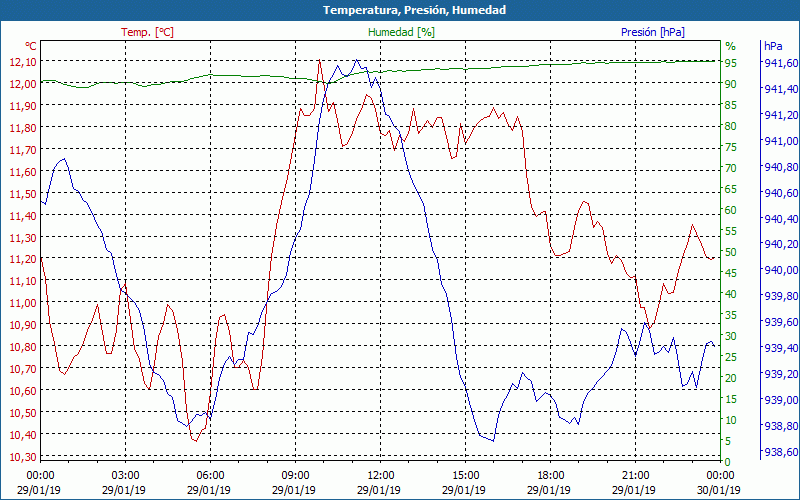Click the 06:00 time axis label
800x500 pixels.
[209, 476]
